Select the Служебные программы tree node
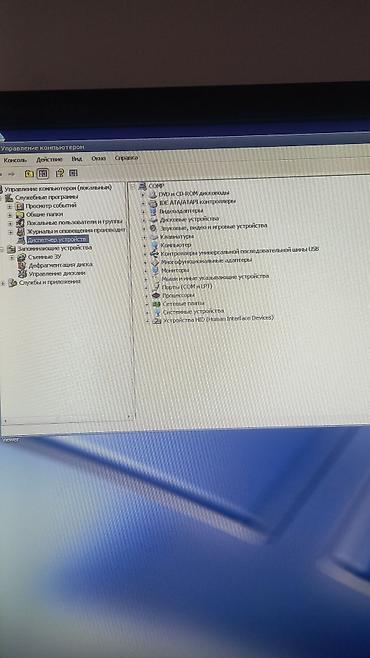This screenshot has width=370, height=658. pyautogui.click(x=47, y=197)
